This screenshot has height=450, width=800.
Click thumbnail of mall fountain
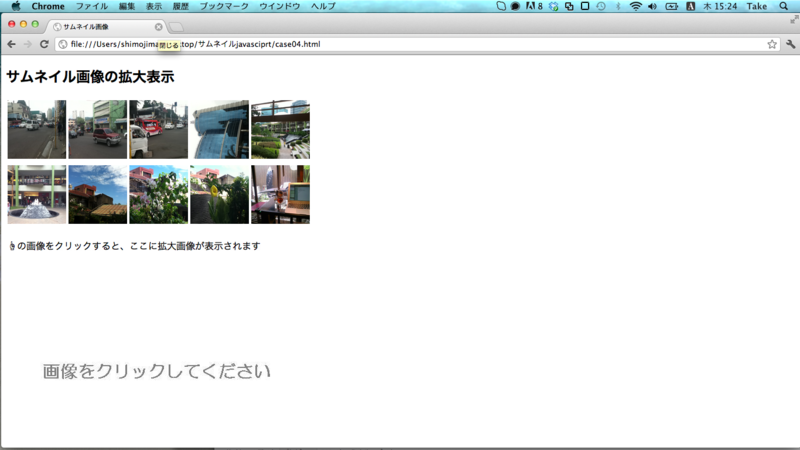37,194
